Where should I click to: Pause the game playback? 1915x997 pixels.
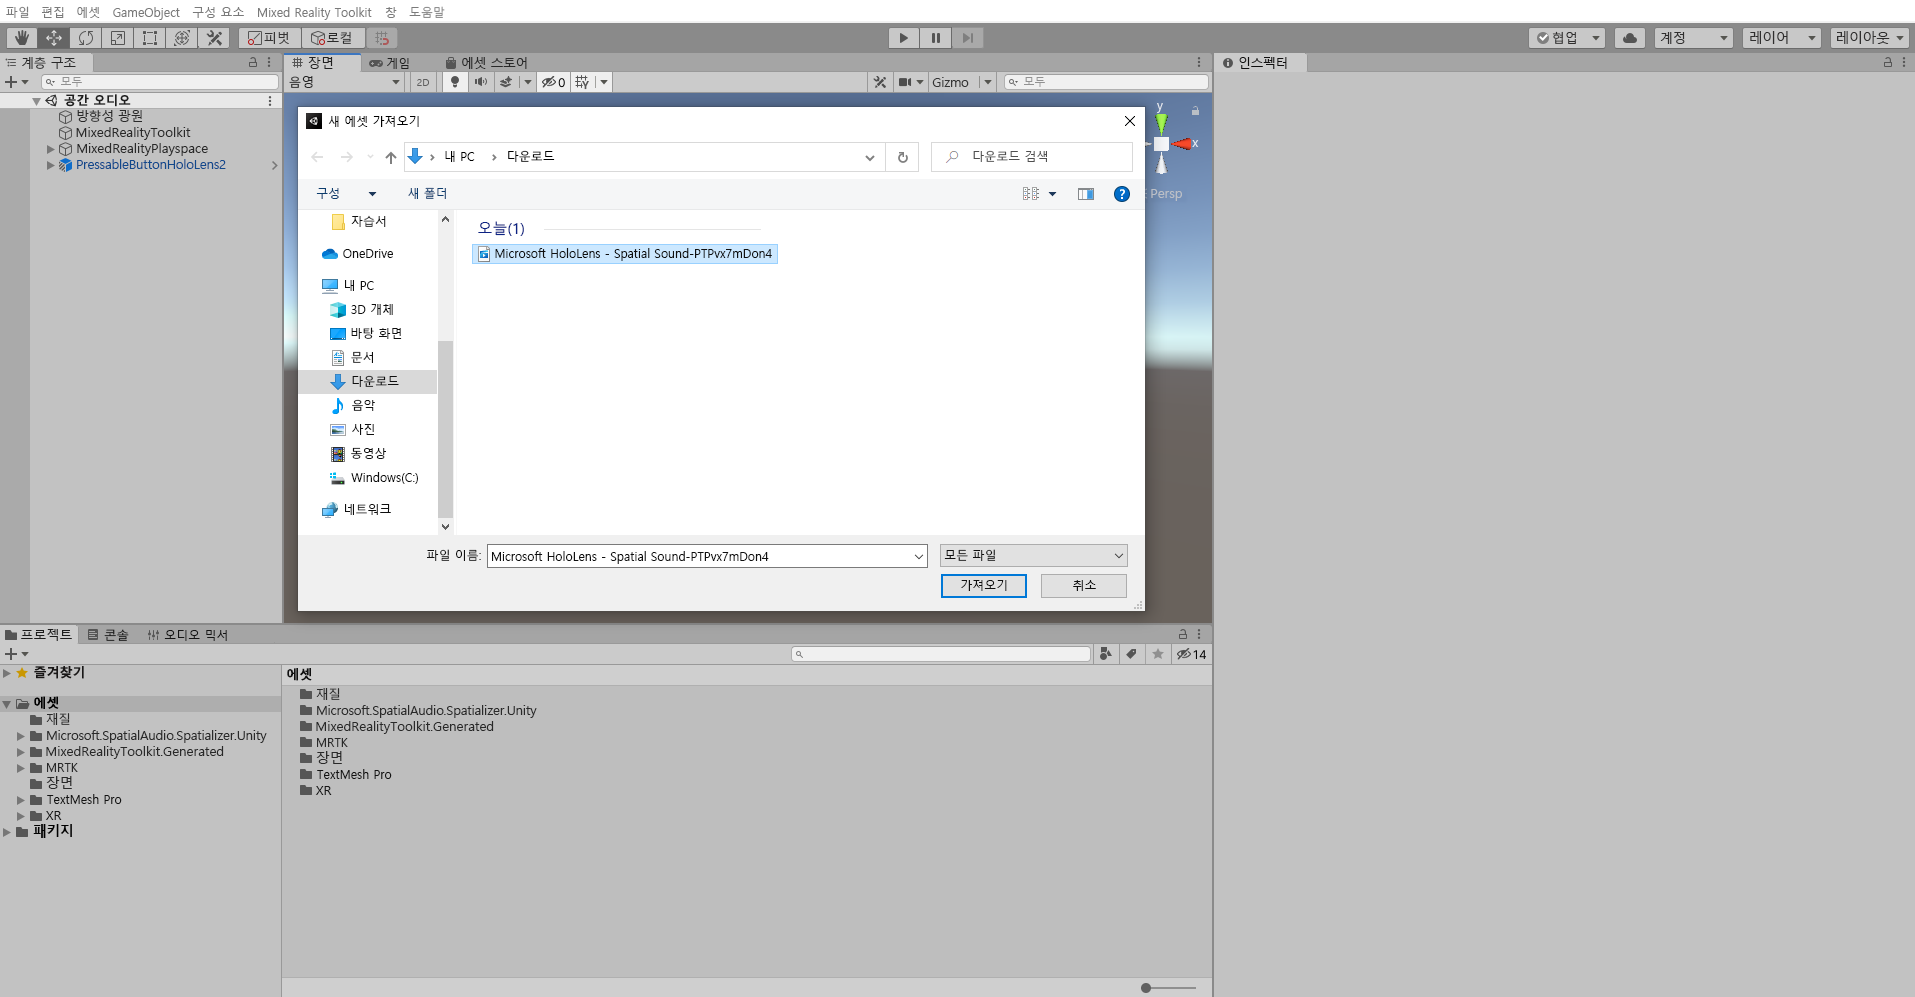(936, 38)
